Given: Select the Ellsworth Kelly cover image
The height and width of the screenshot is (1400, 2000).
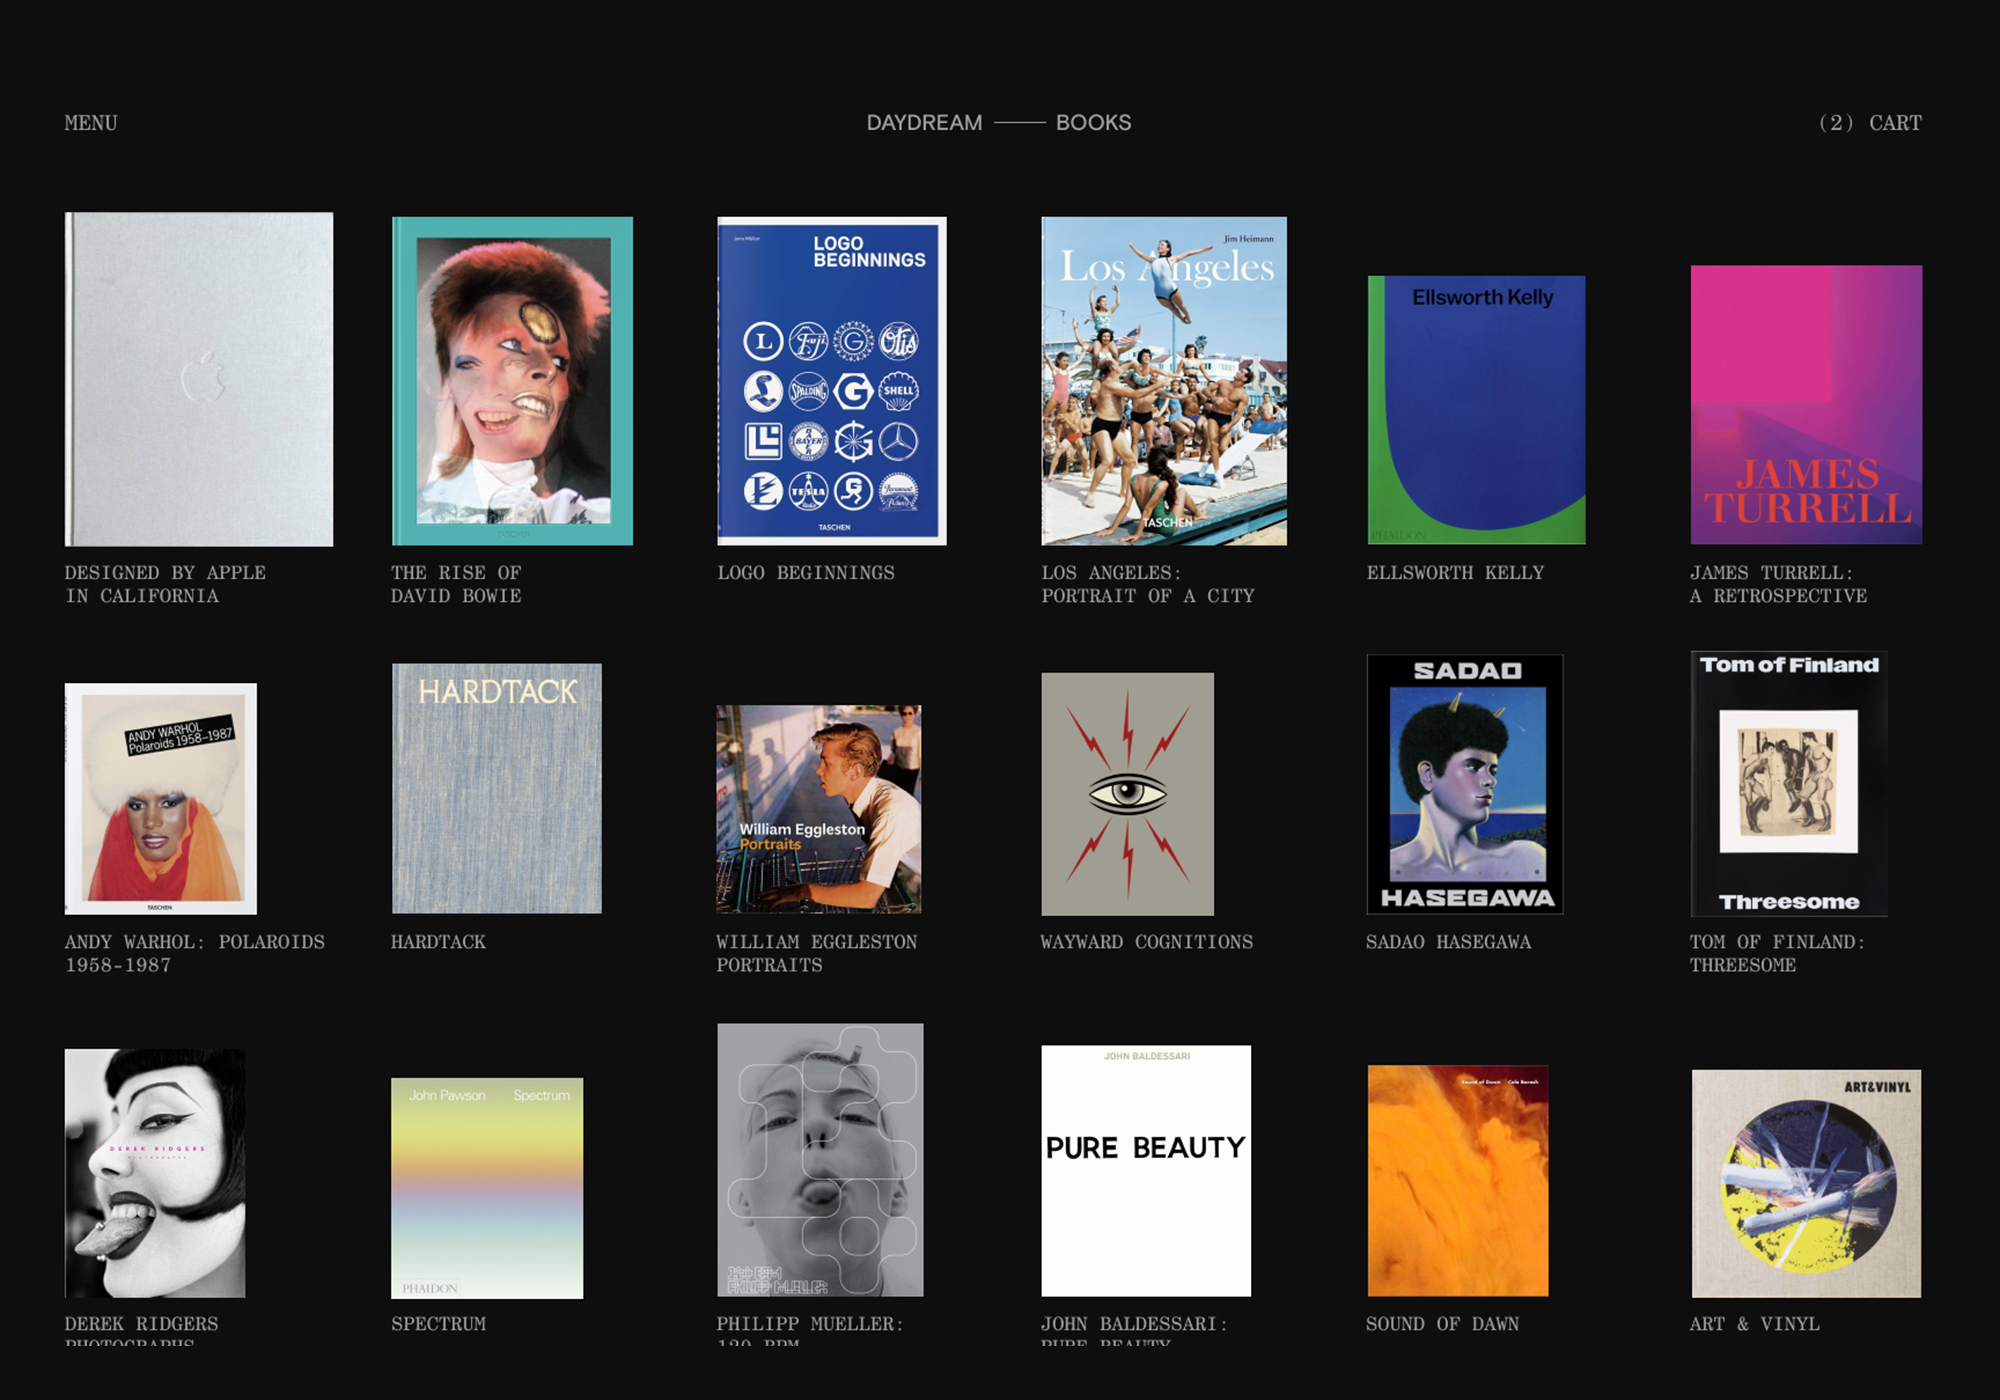Looking at the screenshot, I should pos(1476,410).
